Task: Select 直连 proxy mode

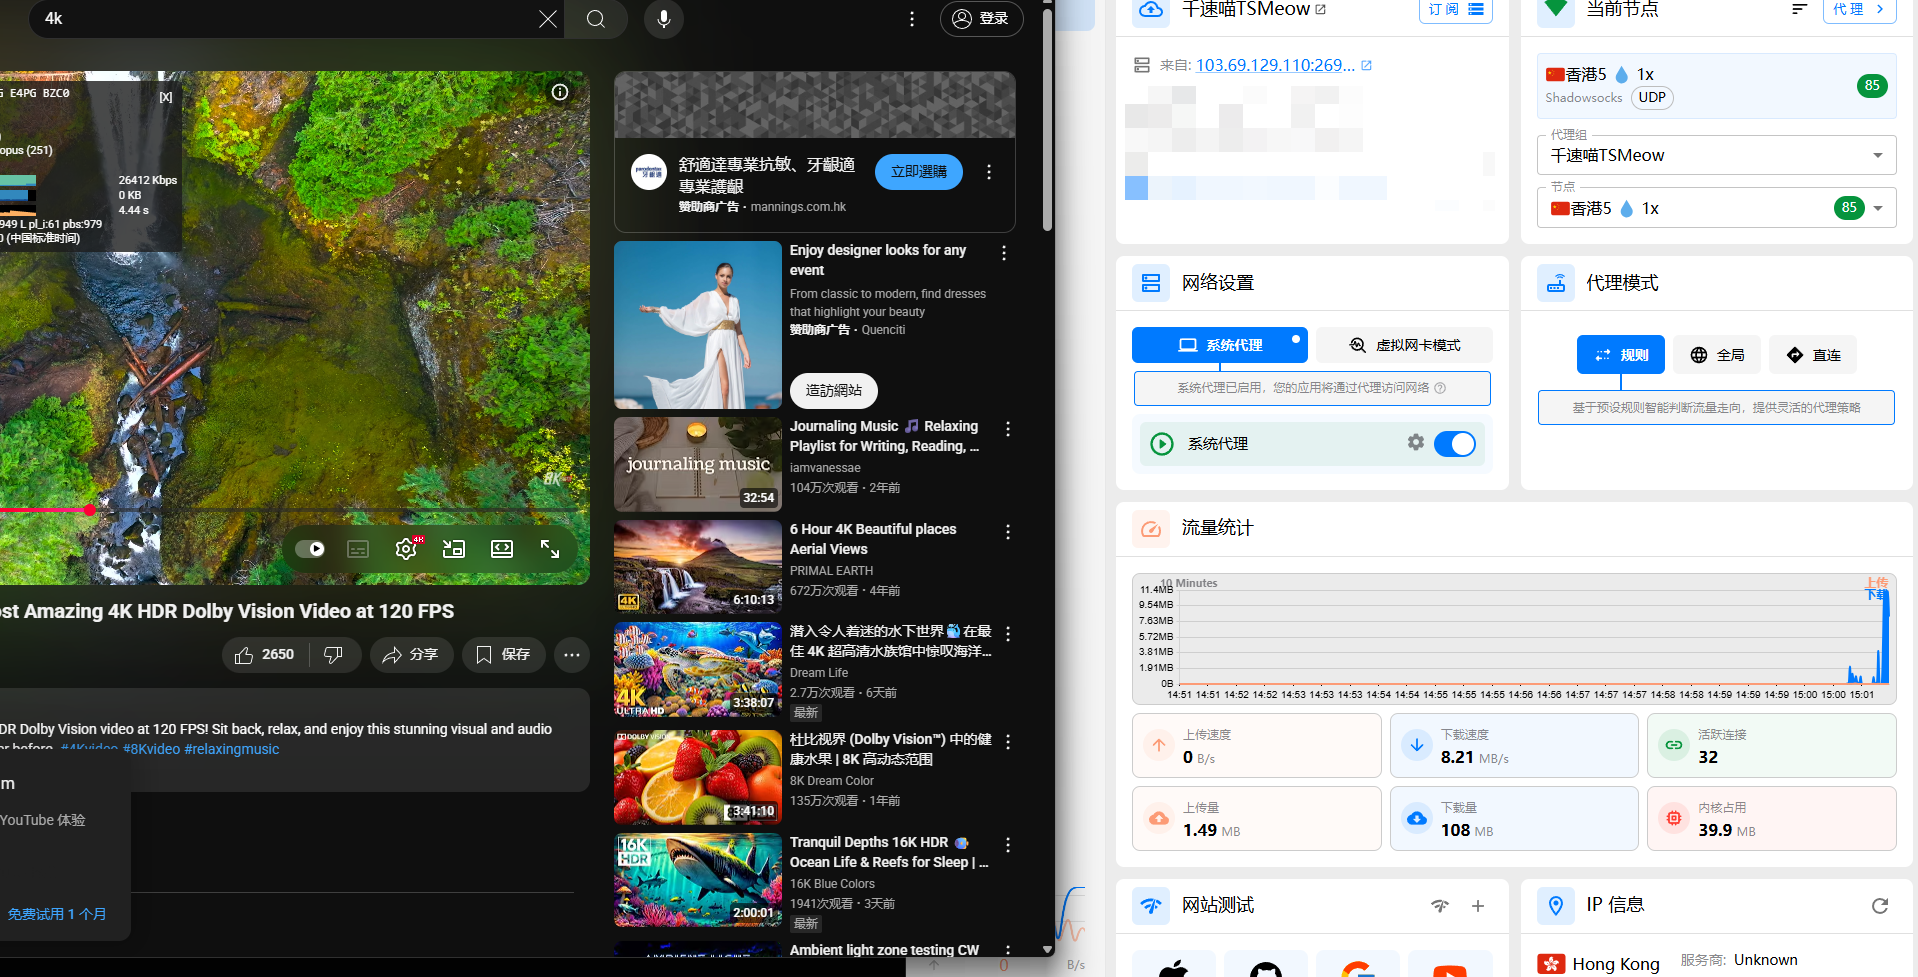Action: (x=1813, y=355)
